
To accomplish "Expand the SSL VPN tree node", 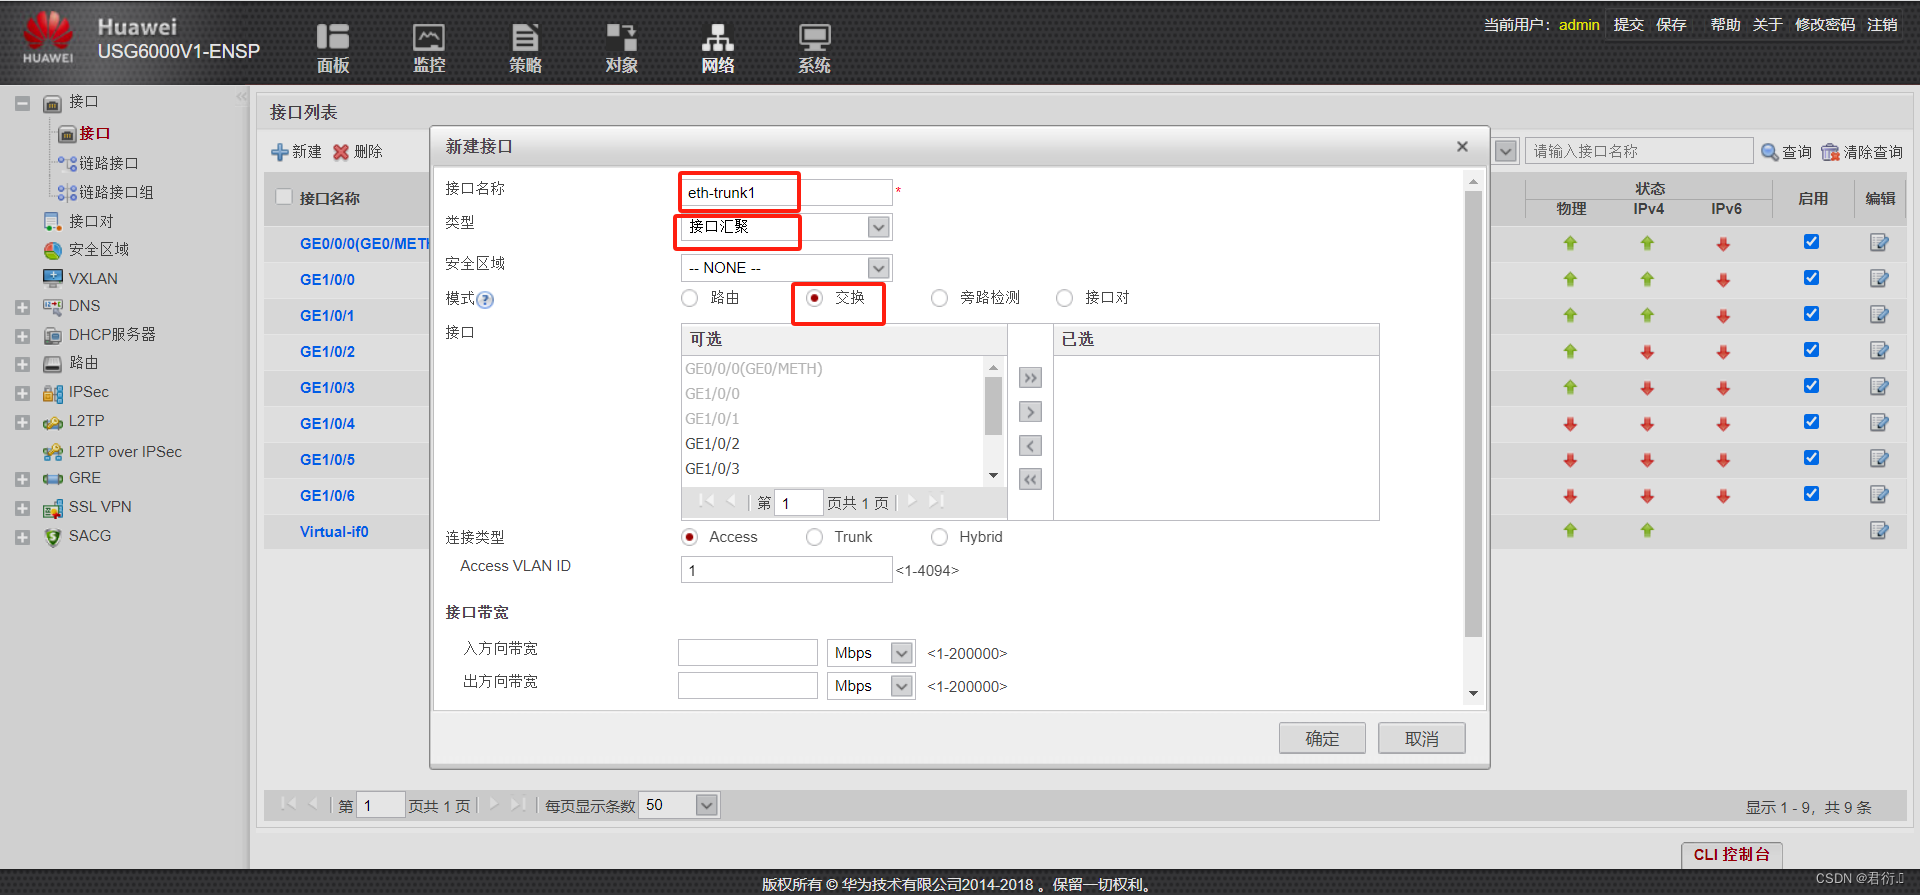I will [x=22, y=509].
